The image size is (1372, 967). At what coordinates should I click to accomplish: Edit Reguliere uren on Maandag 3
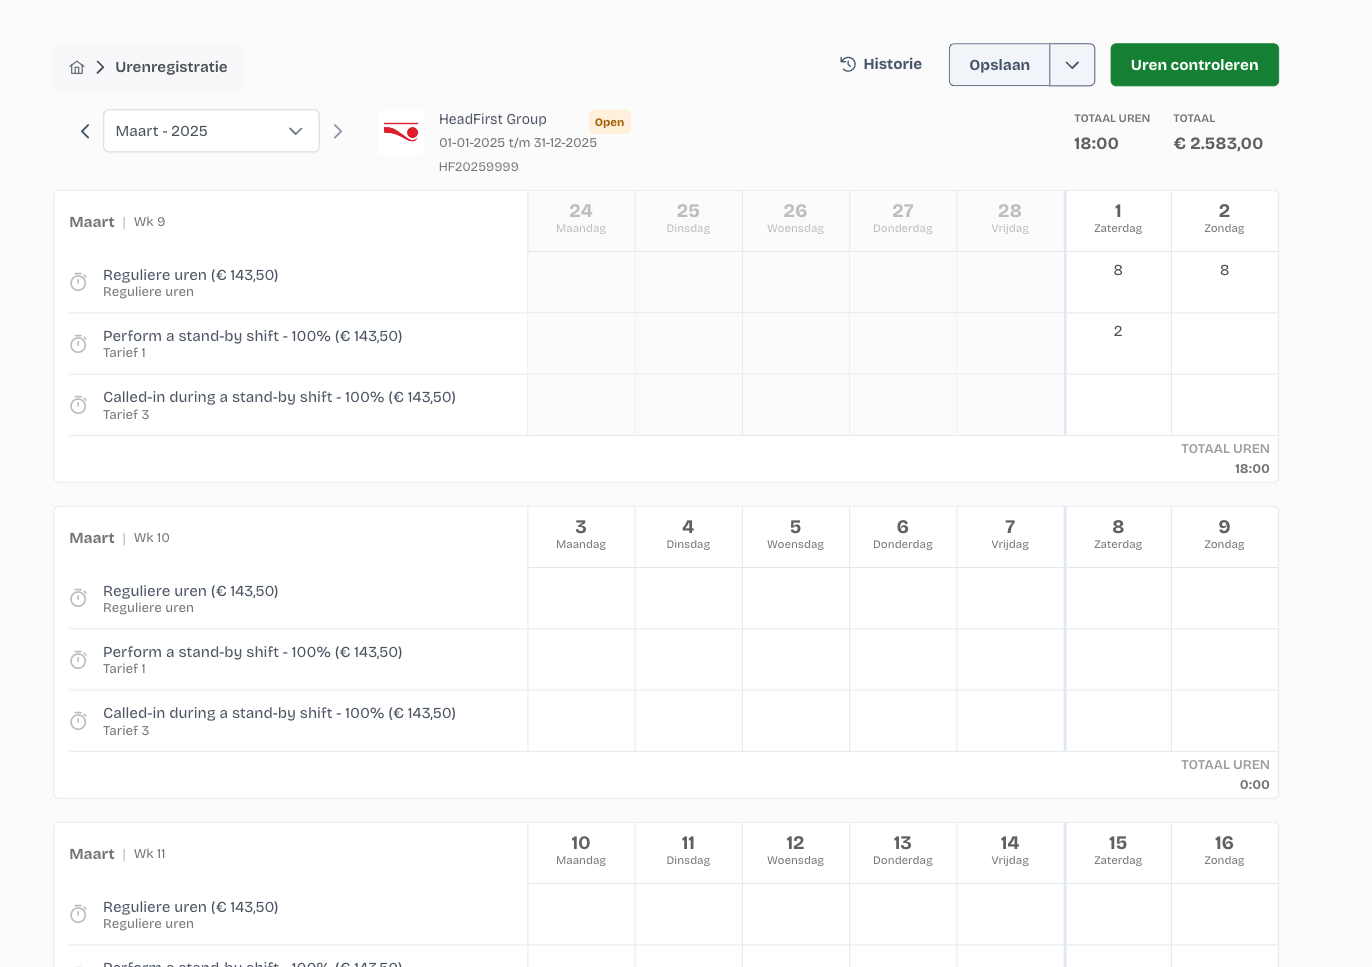[581, 598]
